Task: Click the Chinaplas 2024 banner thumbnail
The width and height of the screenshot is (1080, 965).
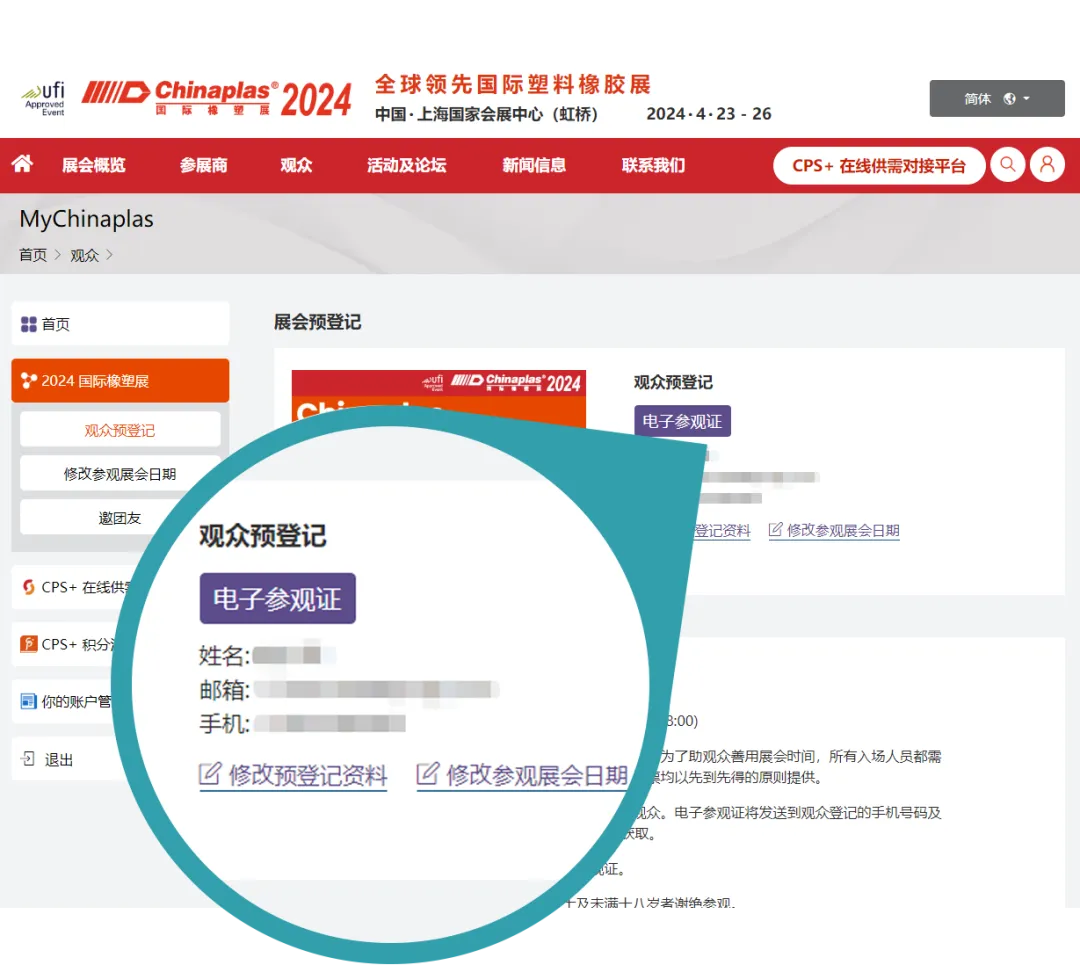Action: (439, 400)
